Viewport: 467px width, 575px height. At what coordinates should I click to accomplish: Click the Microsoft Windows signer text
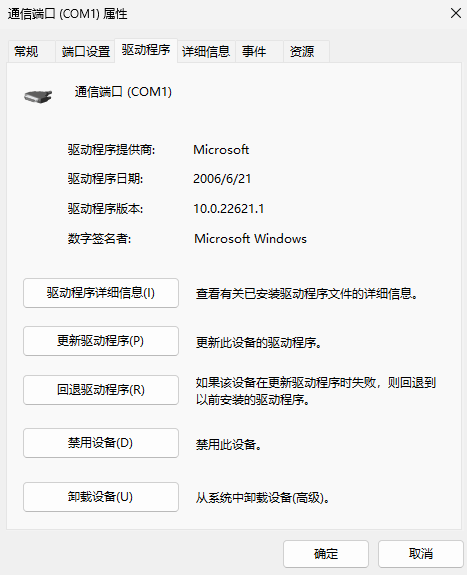click(250, 239)
